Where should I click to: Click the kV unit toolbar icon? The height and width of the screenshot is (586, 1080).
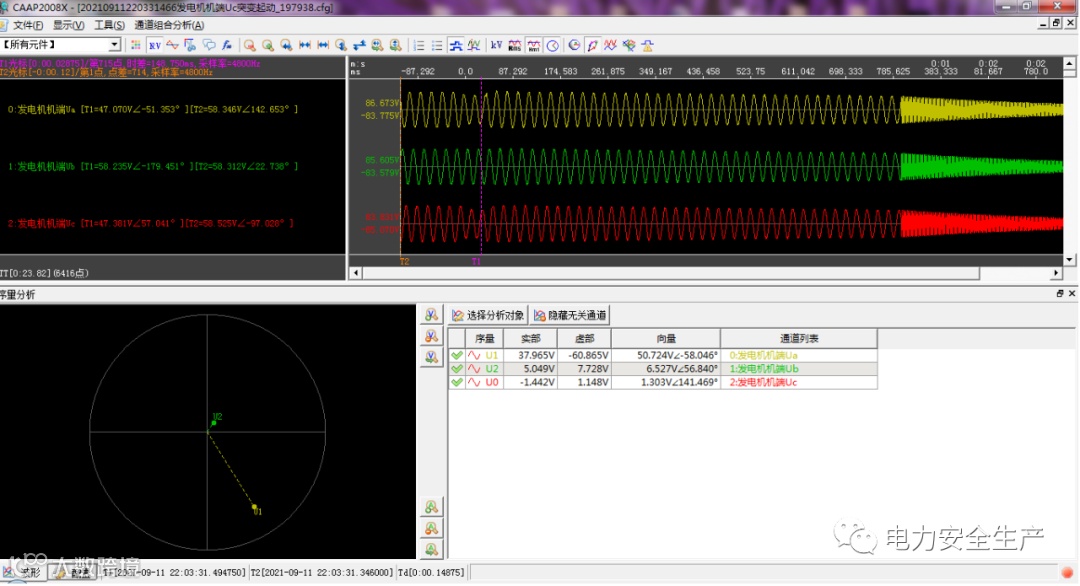coord(496,45)
